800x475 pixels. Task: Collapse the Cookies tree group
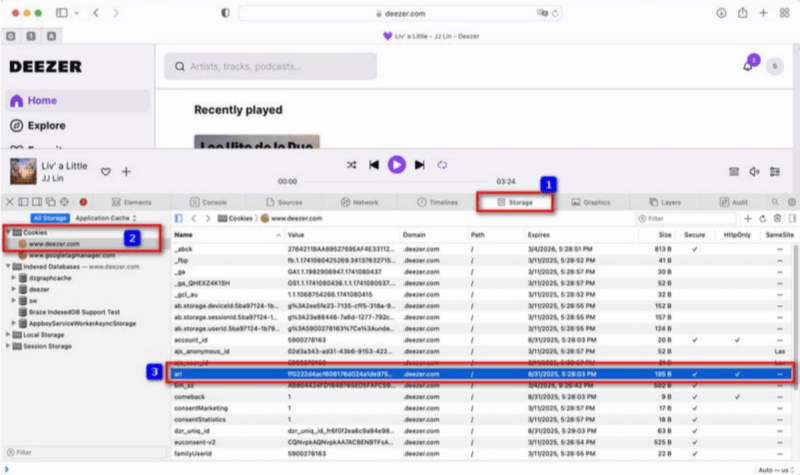(x=8, y=232)
